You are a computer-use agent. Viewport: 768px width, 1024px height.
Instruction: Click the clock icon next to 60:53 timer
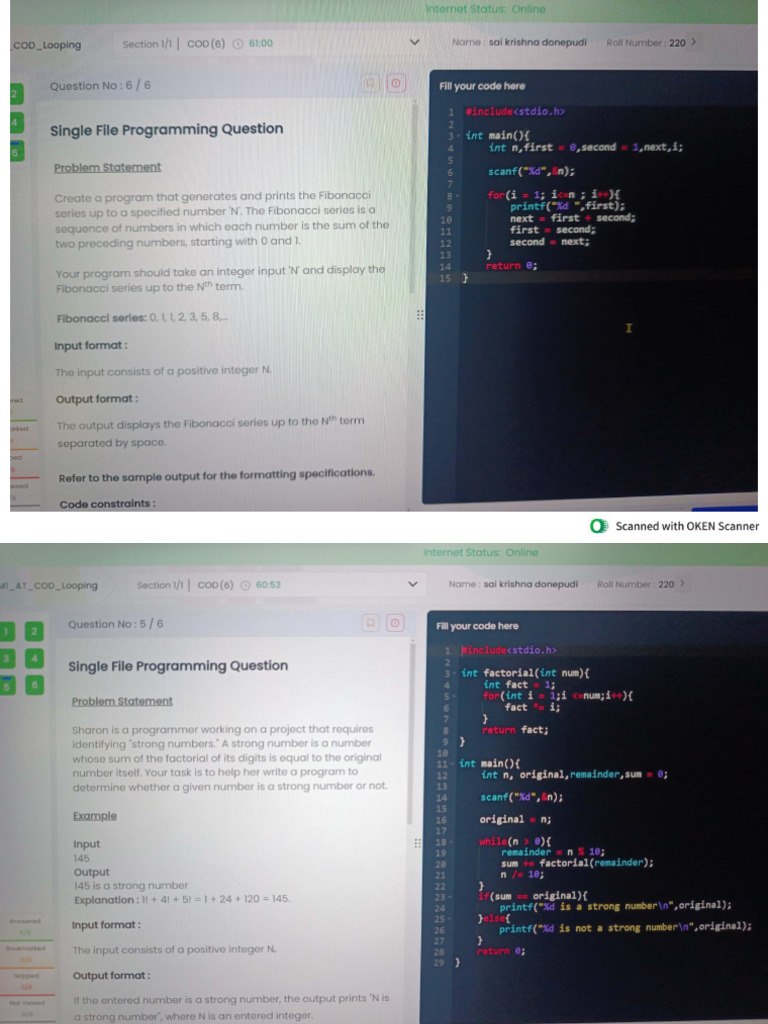pyautogui.click(x=246, y=585)
